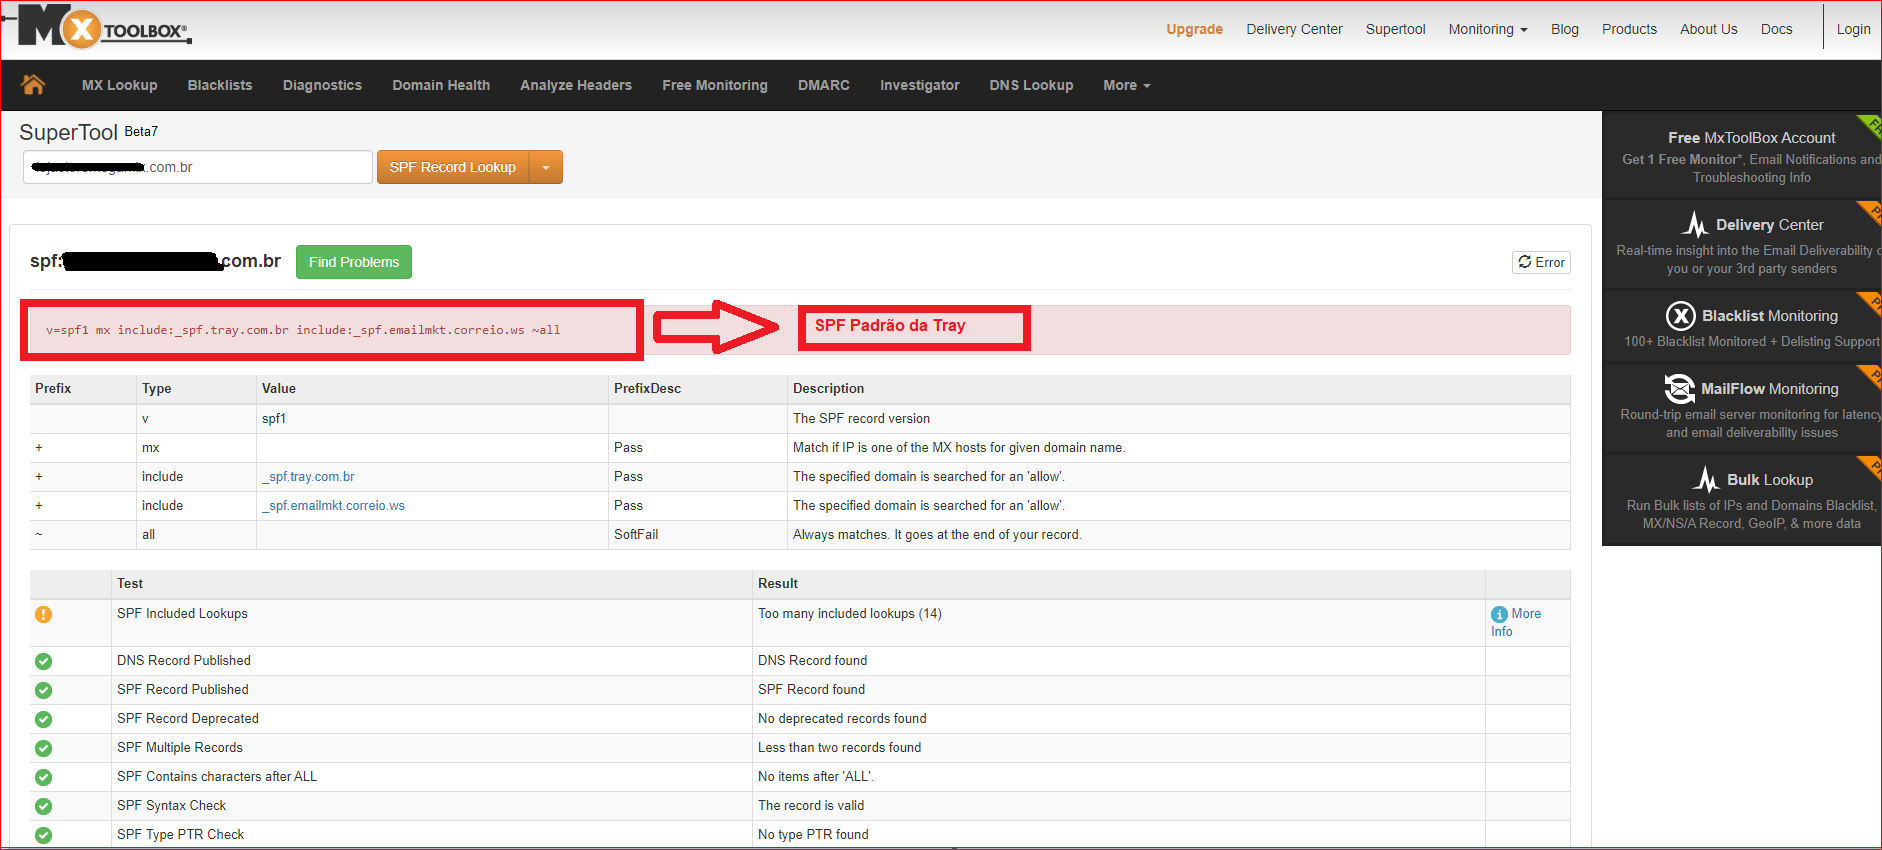This screenshot has width=1882, height=850.
Task: Open the About Us link
Action: [1708, 29]
